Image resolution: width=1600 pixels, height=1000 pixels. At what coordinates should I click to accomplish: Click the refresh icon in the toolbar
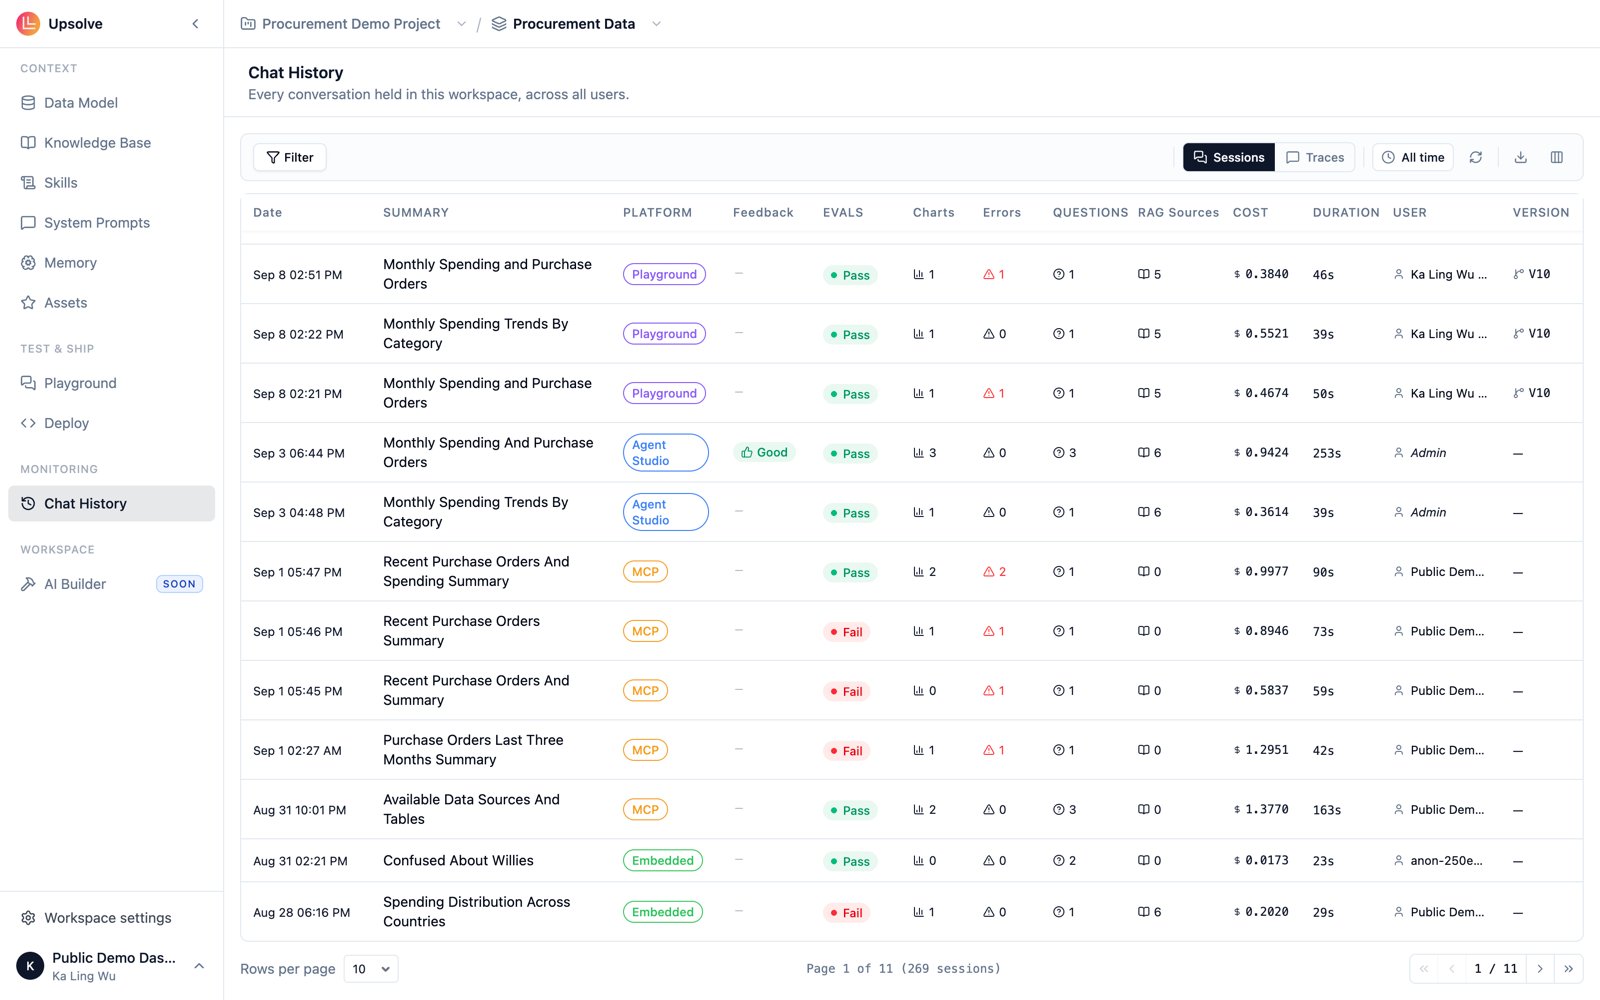coord(1476,157)
